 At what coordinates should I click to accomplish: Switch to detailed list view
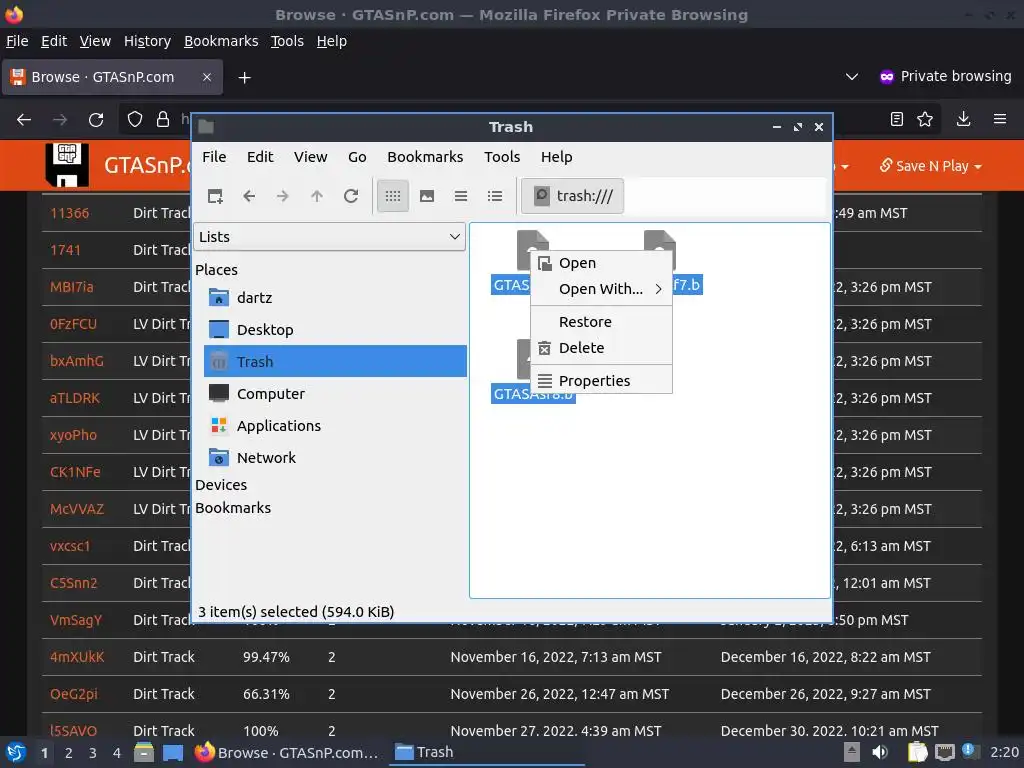[x=495, y=196]
